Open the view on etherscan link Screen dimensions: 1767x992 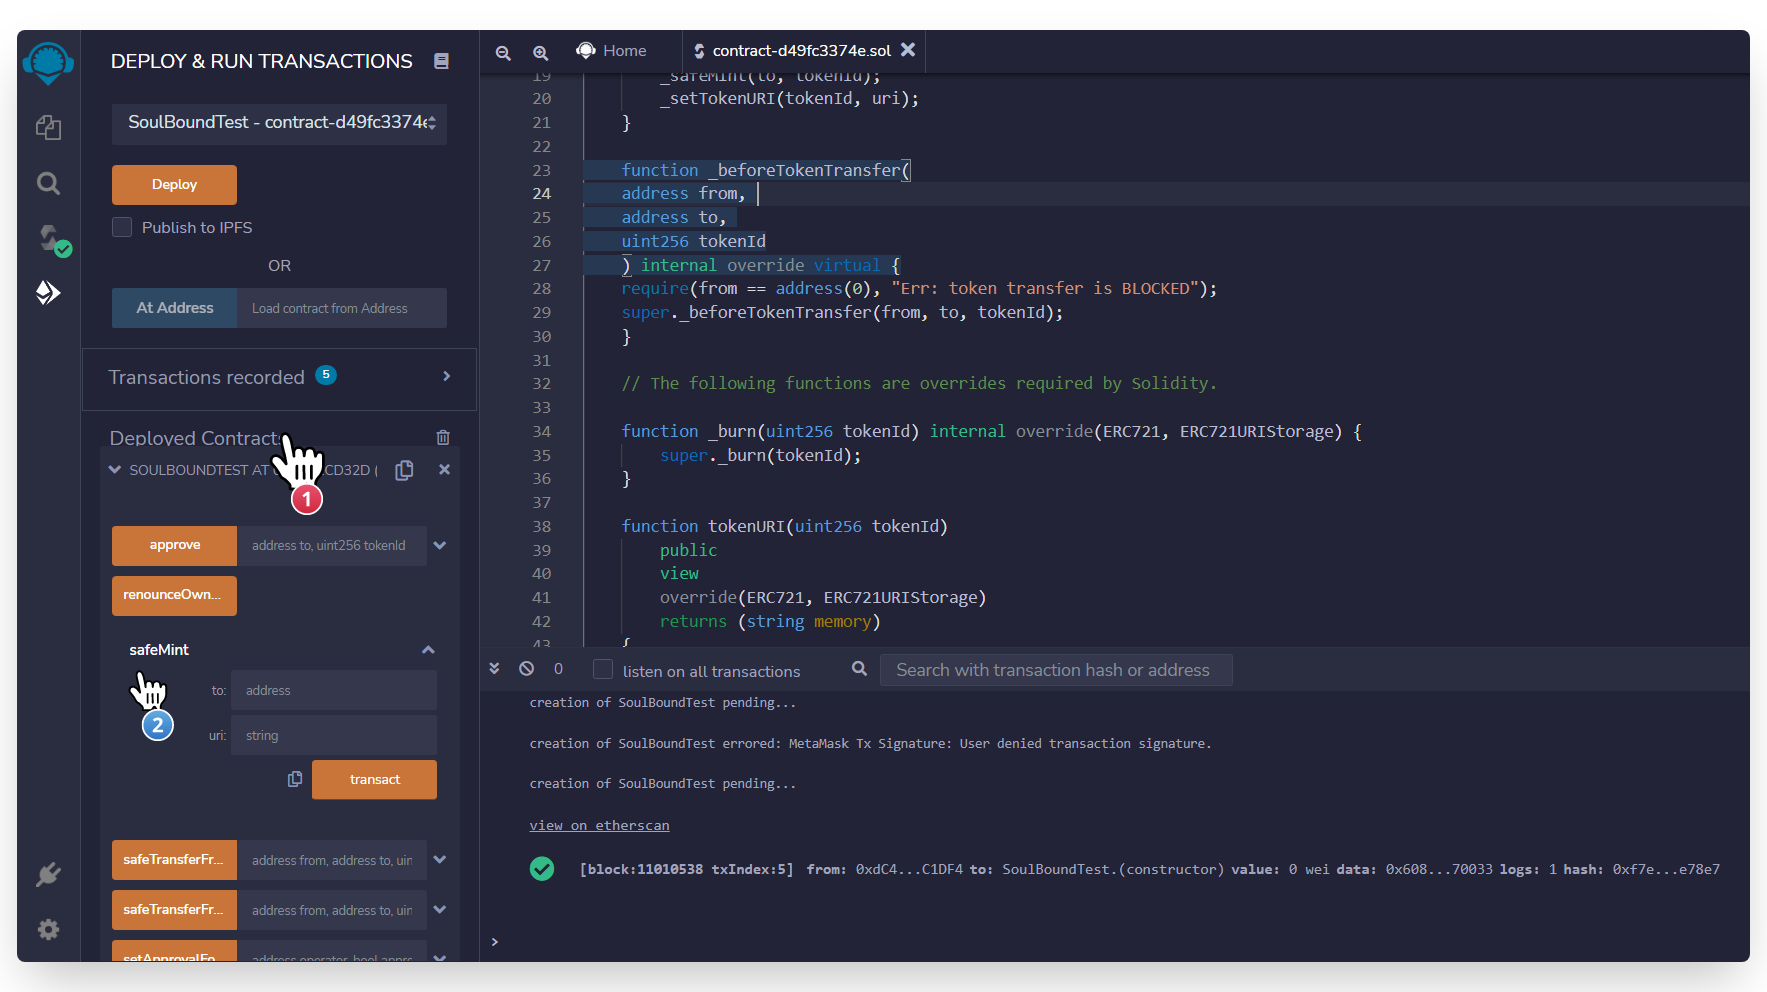pyautogui.click(x=599, y=825)
